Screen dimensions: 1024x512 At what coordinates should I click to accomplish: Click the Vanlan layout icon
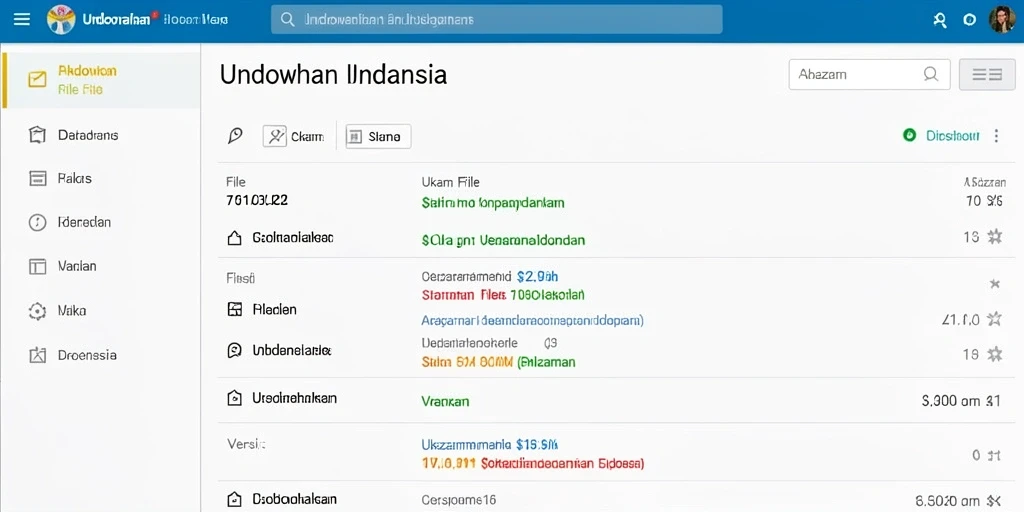[x=38, y=266]
